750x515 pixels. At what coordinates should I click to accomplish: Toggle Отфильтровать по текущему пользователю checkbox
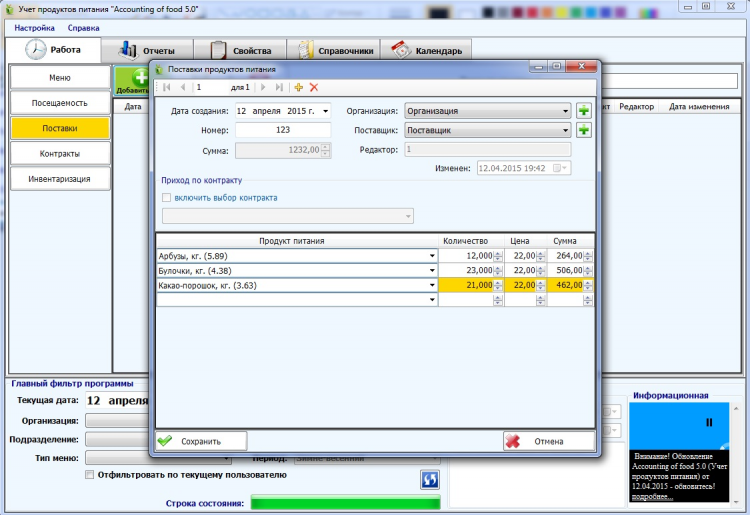coord(89,475)
